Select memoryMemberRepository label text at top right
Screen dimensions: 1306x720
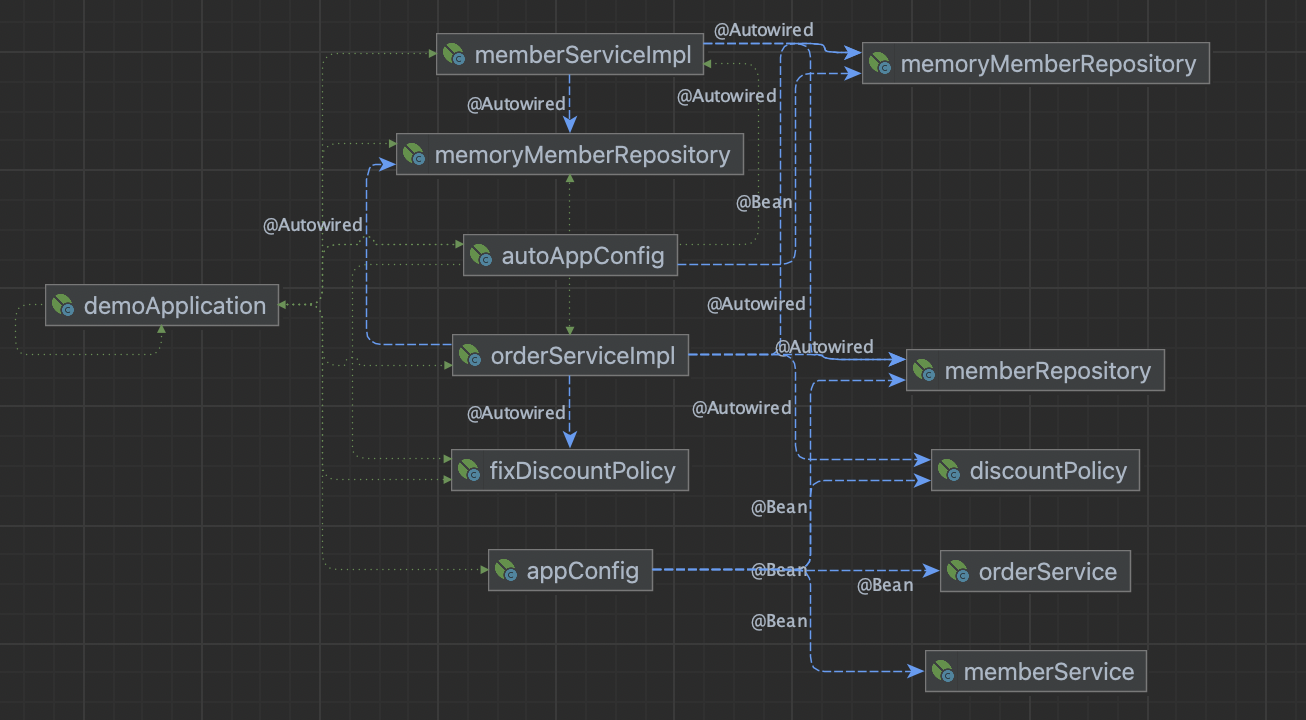click(x=1048, y=64)
